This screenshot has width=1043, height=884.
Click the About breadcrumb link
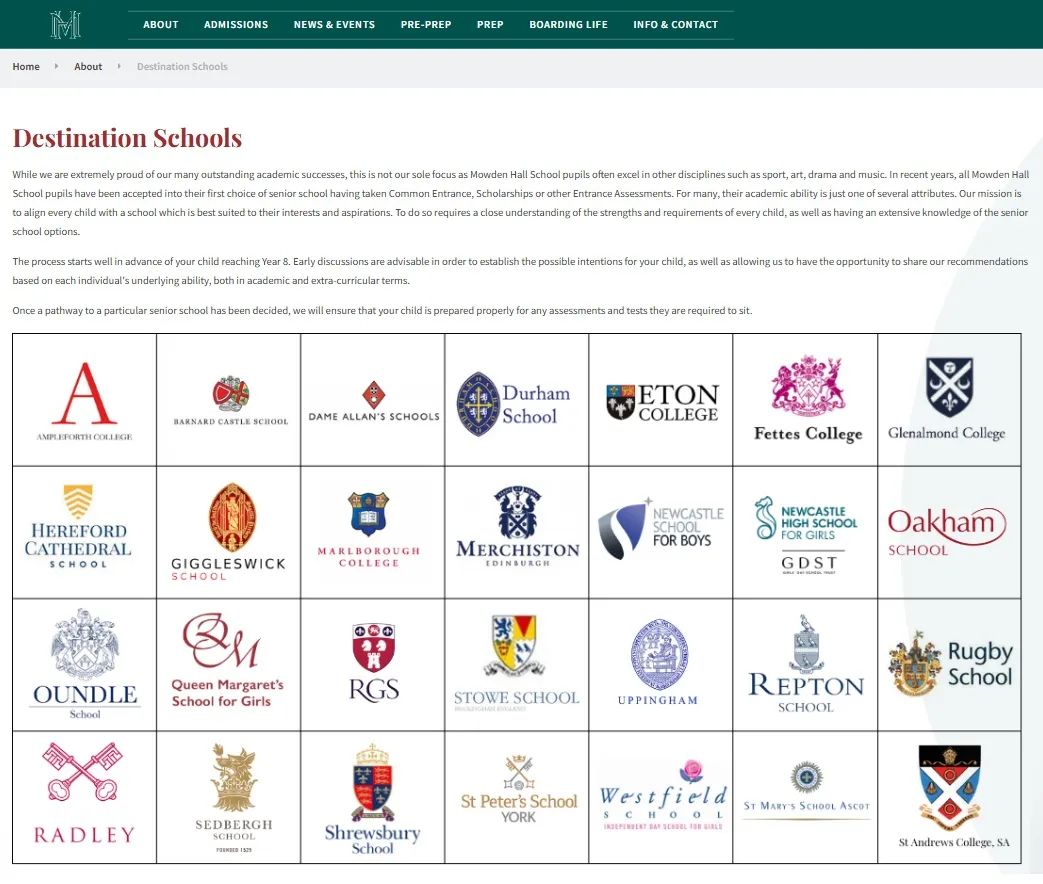tap(88, 67)
